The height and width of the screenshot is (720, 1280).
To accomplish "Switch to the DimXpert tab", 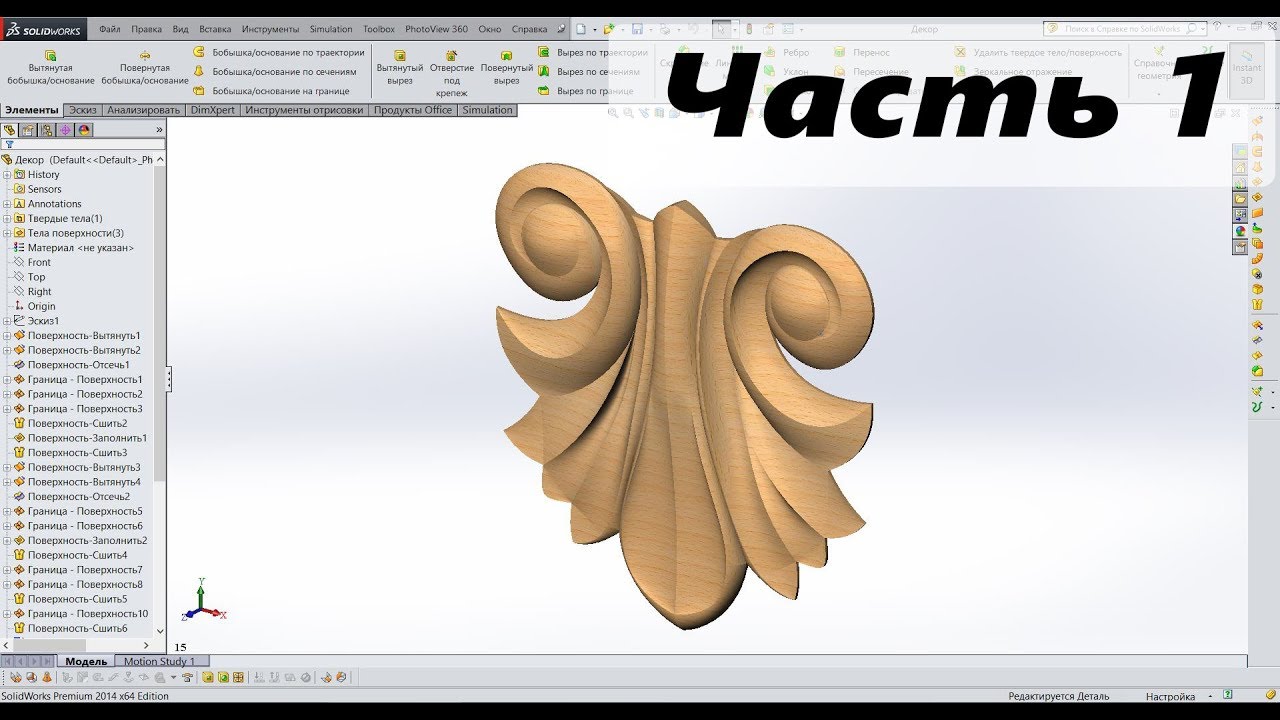I will coord(212,110).
